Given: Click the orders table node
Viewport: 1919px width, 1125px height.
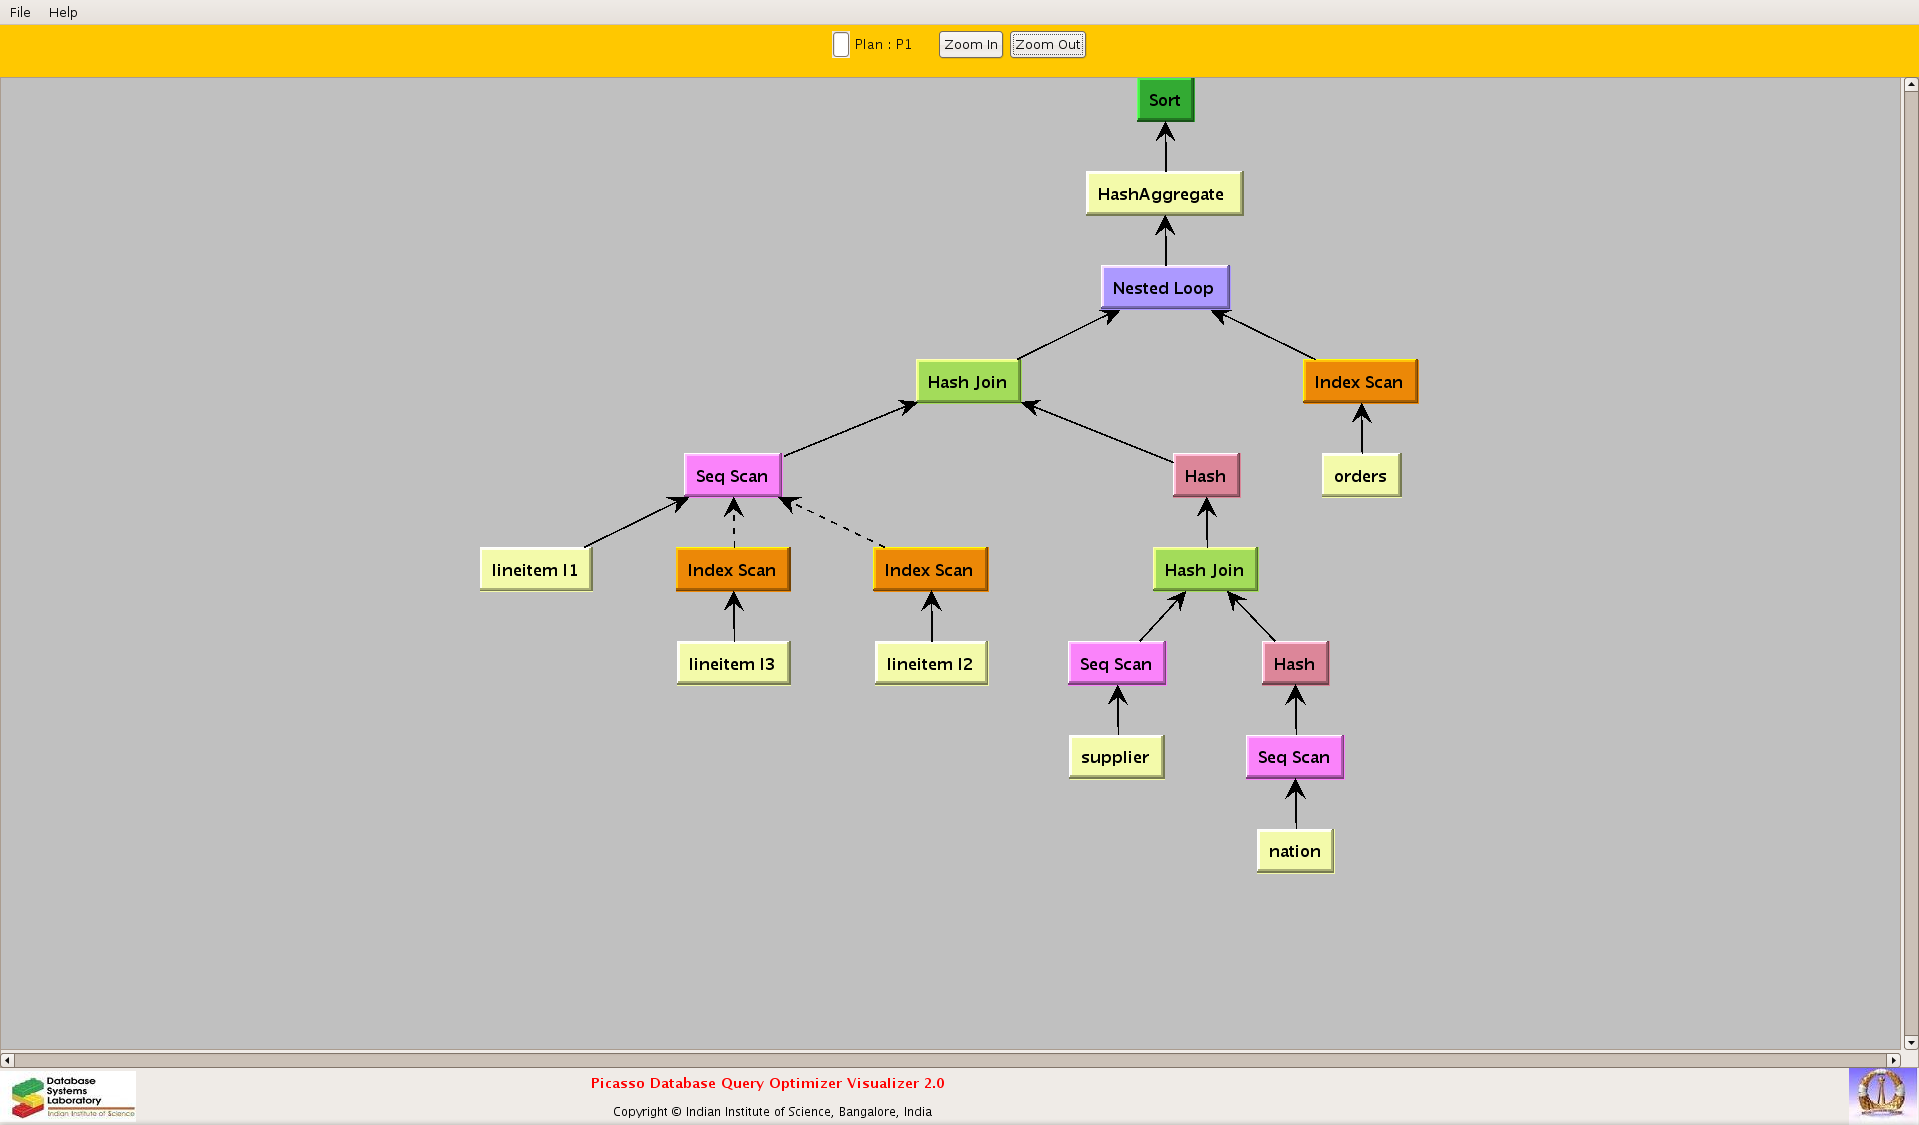Looking at the screenshot, I should tap(1360, 476).
